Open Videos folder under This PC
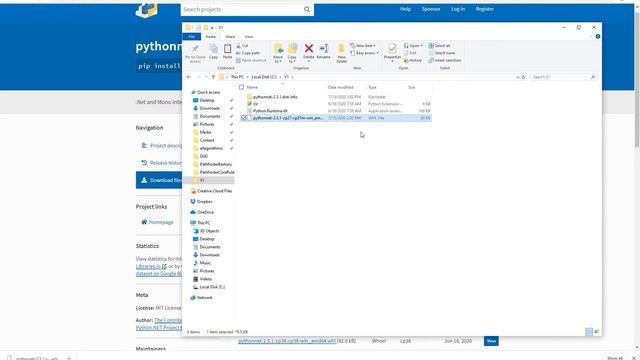Image resolution: width=640 pixels, height=360 pixels. click(202, 279)
